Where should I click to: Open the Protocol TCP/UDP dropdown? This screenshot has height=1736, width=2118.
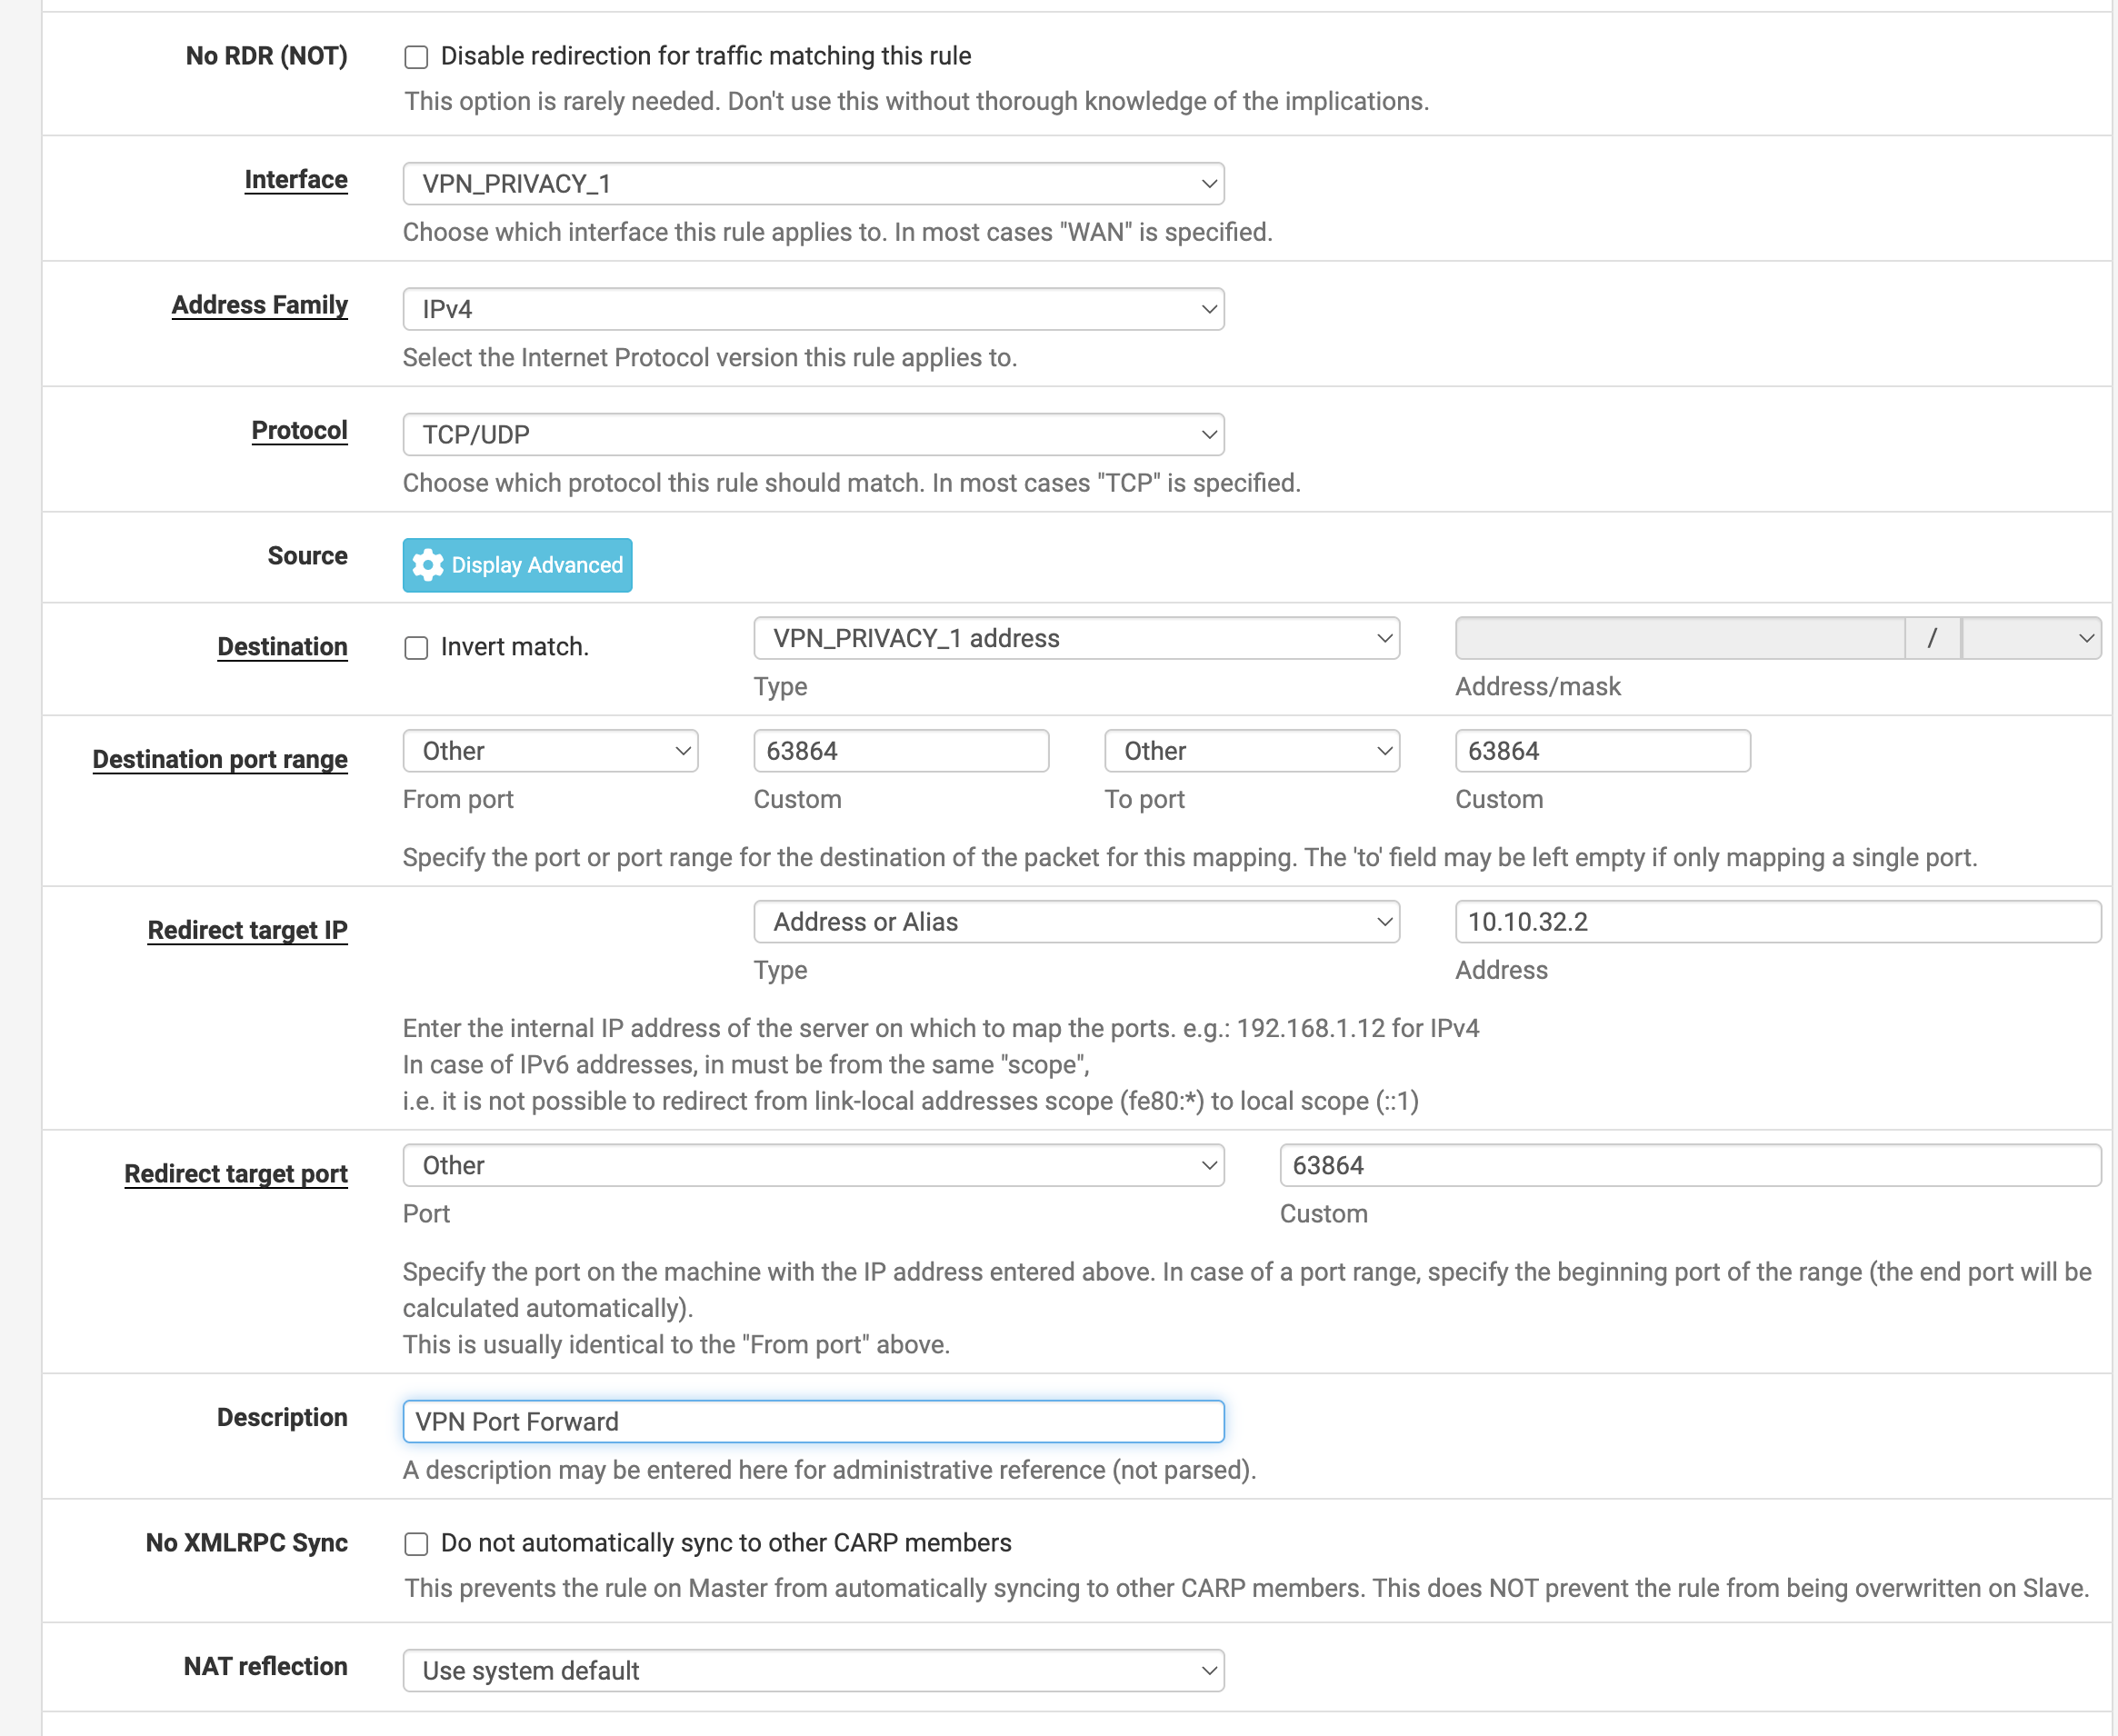[x=813, y=435]
